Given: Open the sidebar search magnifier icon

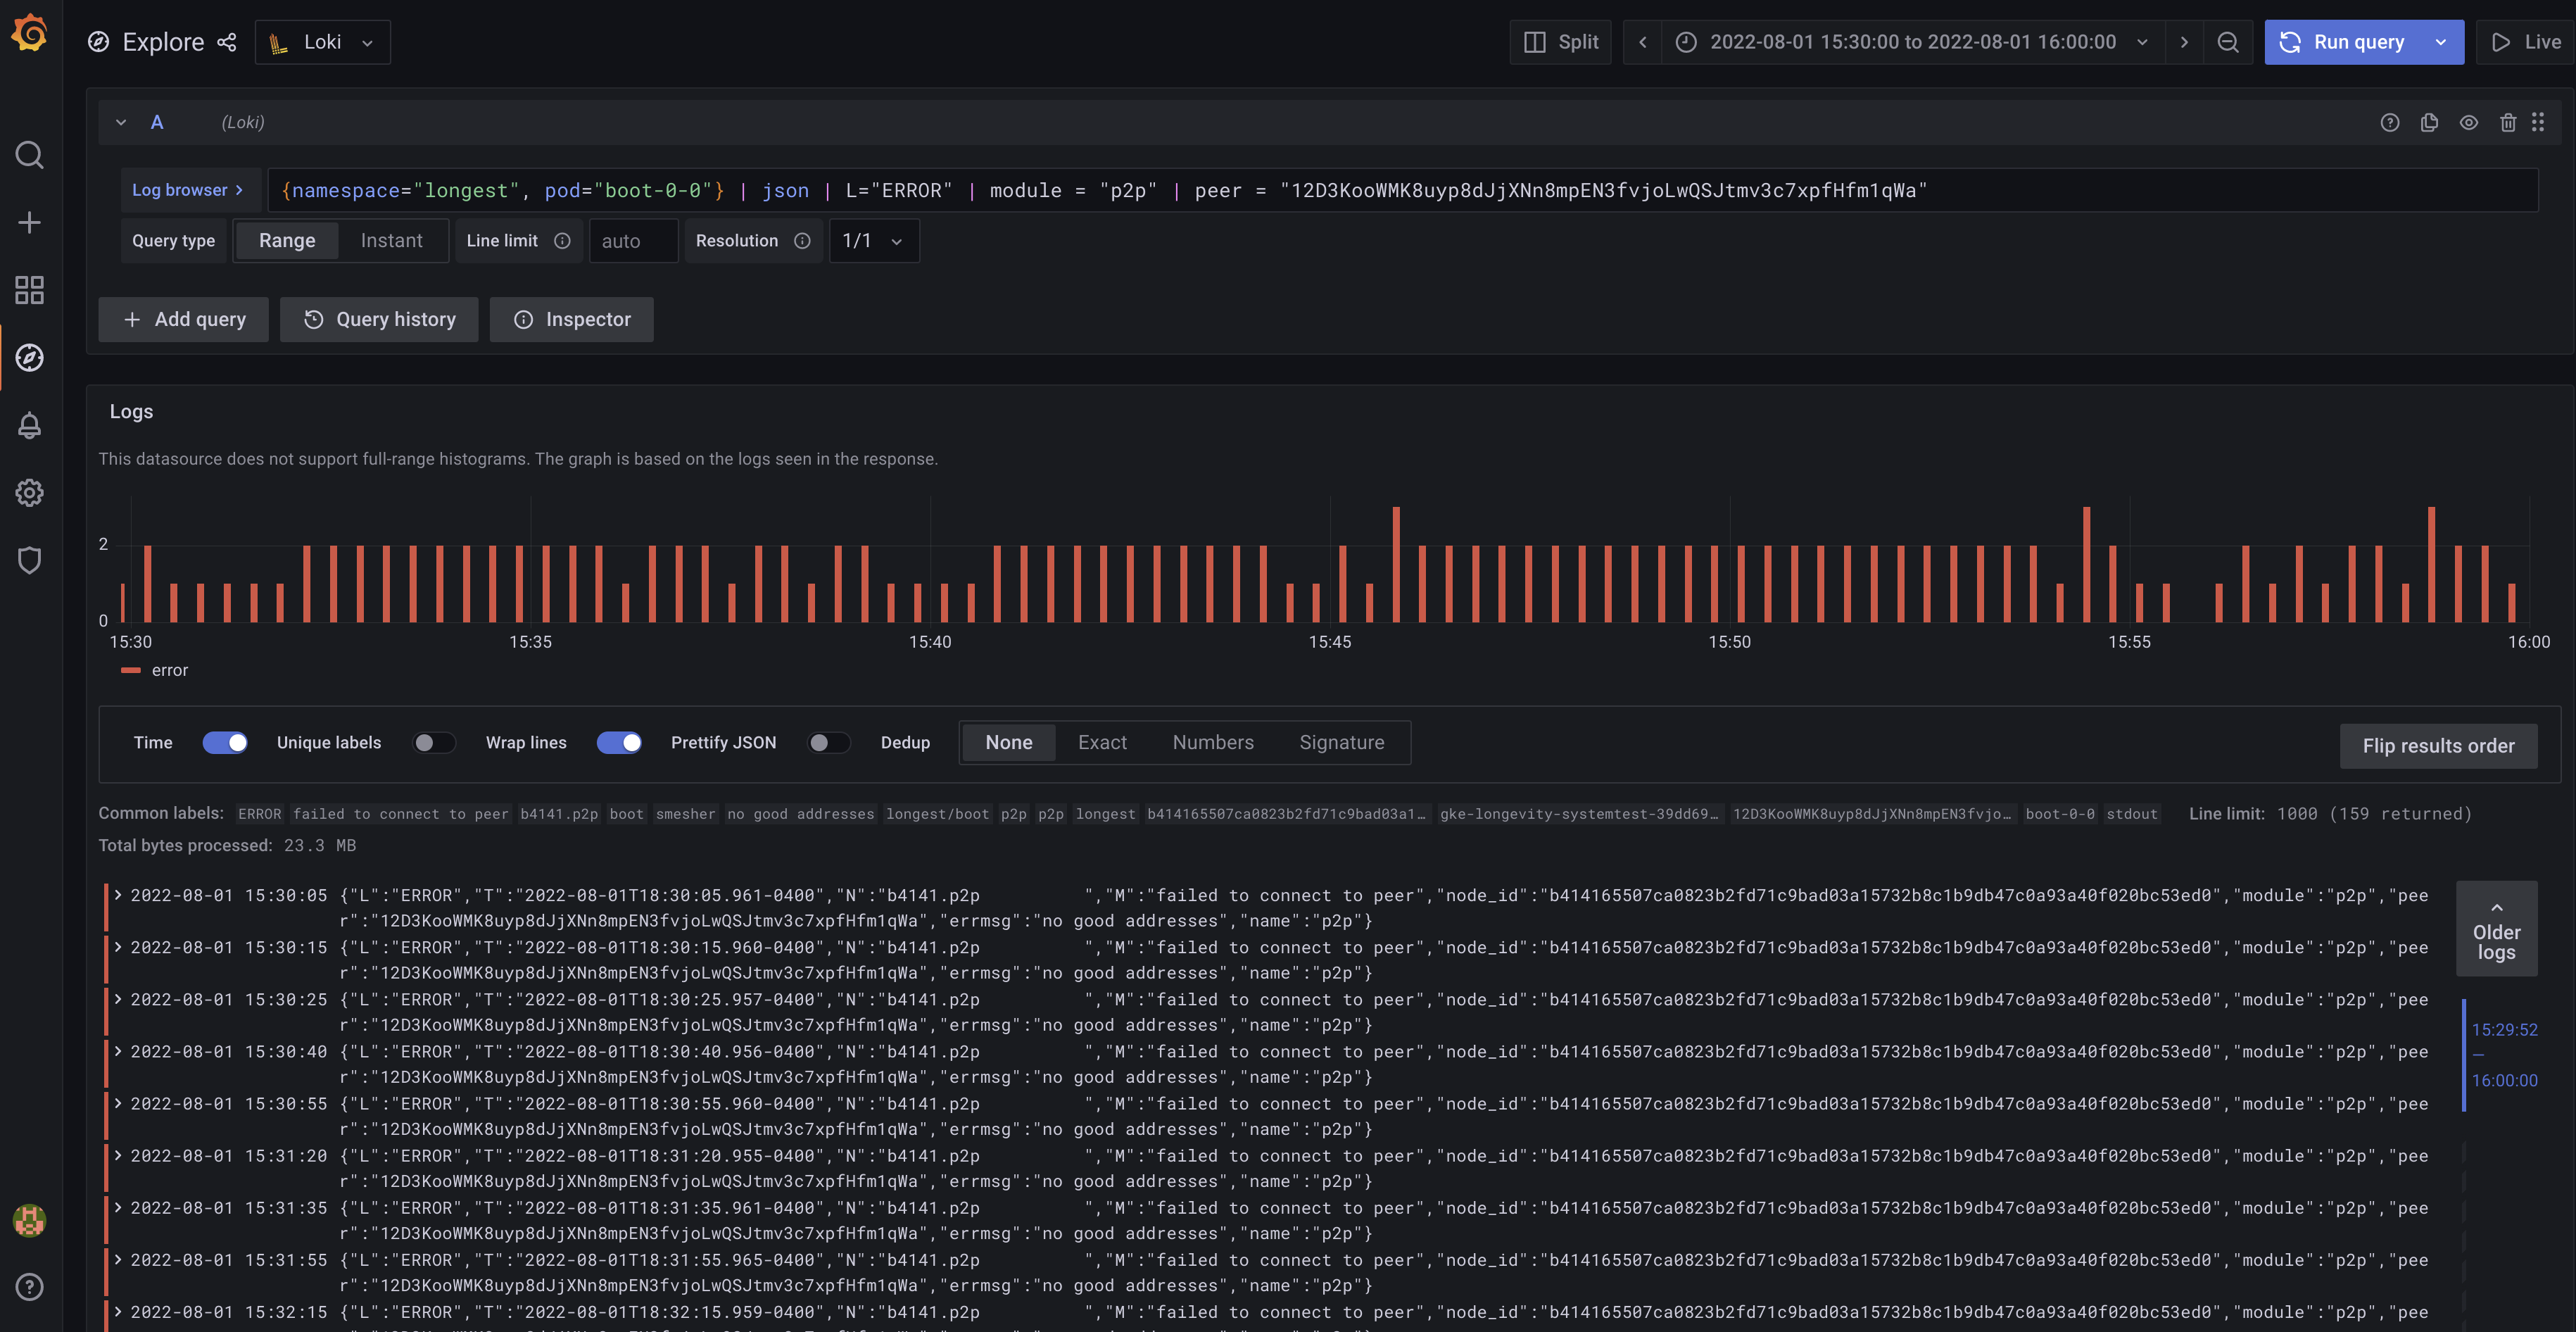Looking at the screenshot, I should (30, 155).
